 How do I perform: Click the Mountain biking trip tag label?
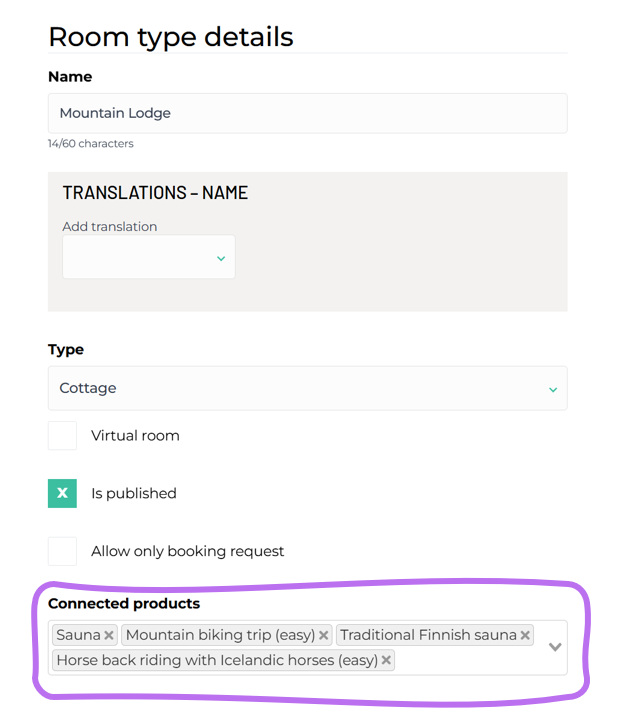point(220,636)
